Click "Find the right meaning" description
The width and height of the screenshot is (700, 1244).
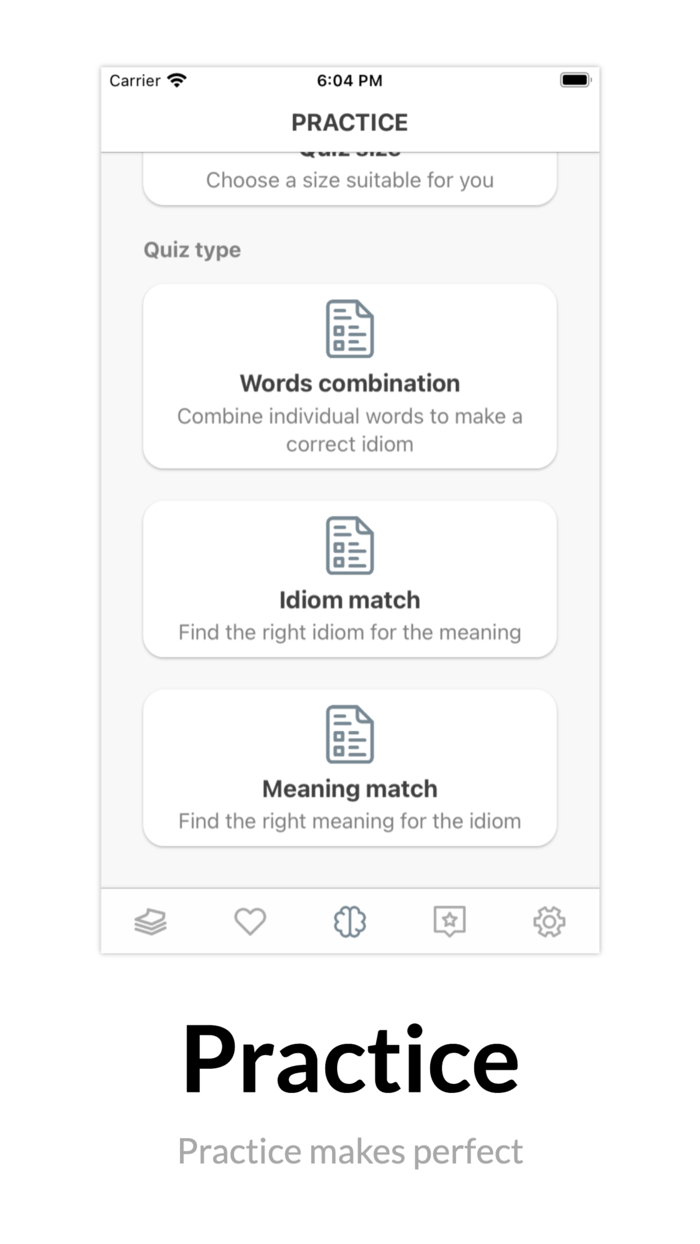tap(350, 821)
